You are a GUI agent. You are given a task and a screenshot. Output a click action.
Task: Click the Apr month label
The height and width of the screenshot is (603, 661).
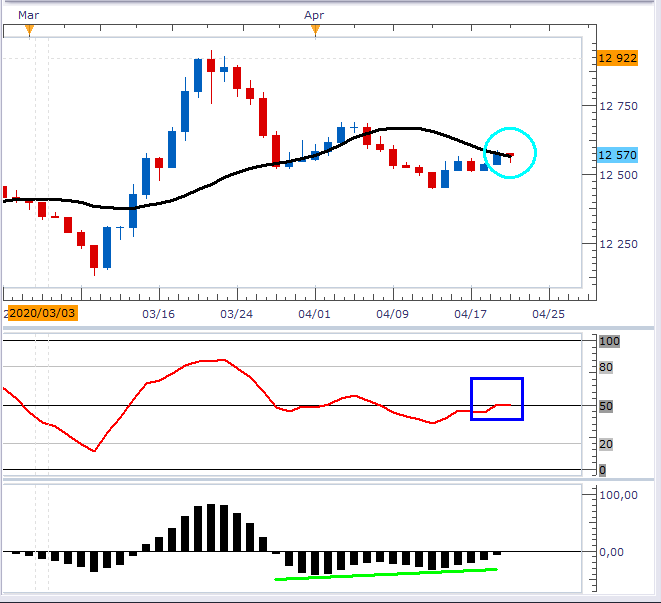[x=314, y=15]
